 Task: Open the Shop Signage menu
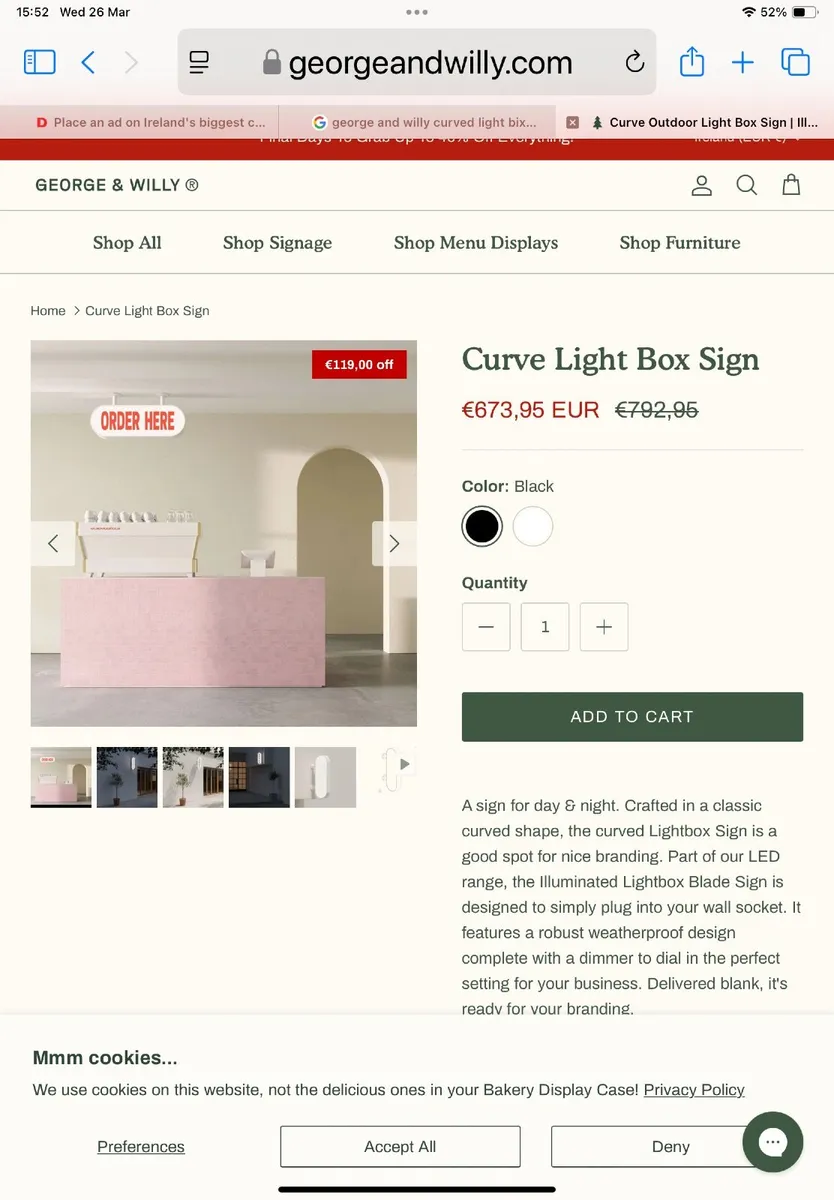pos(277,243)
